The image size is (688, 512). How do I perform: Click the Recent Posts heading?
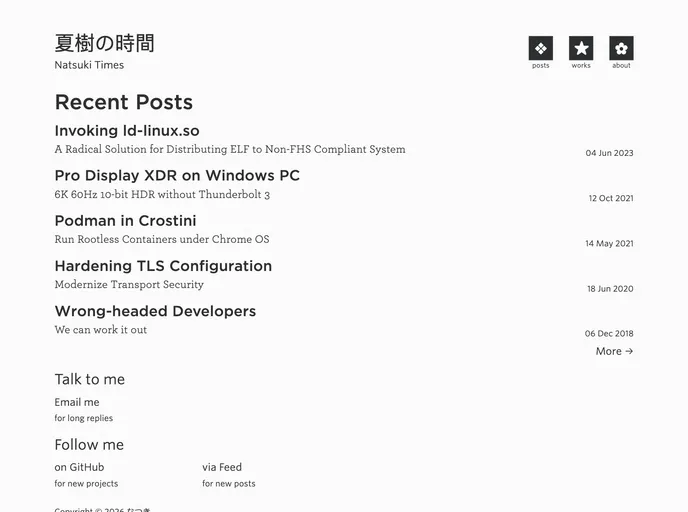[123, 102]
